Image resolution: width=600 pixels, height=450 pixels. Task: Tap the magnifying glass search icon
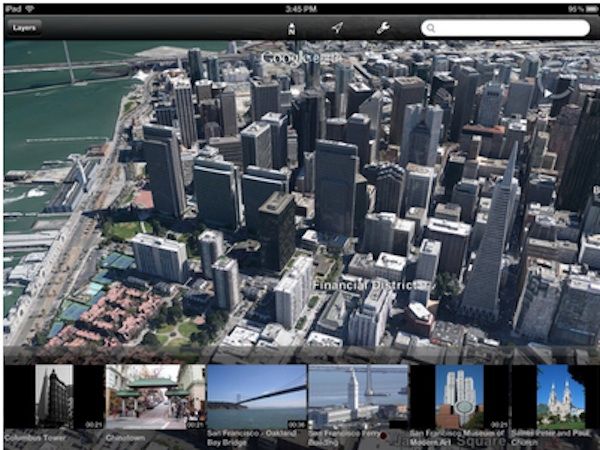[x=430, y=28]
